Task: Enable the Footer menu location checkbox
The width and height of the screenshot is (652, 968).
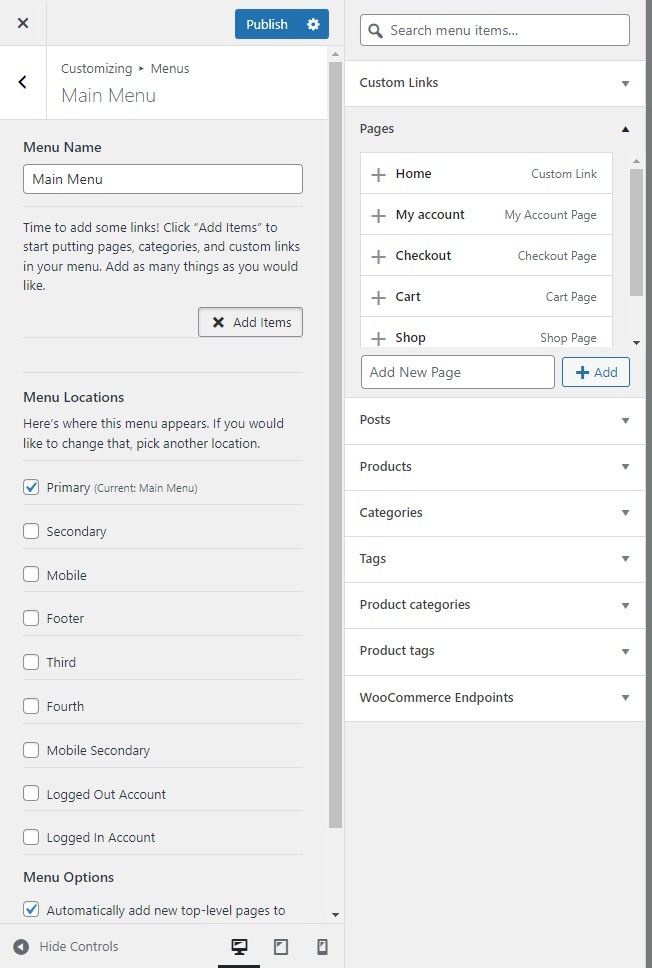Action: [31, 618]
